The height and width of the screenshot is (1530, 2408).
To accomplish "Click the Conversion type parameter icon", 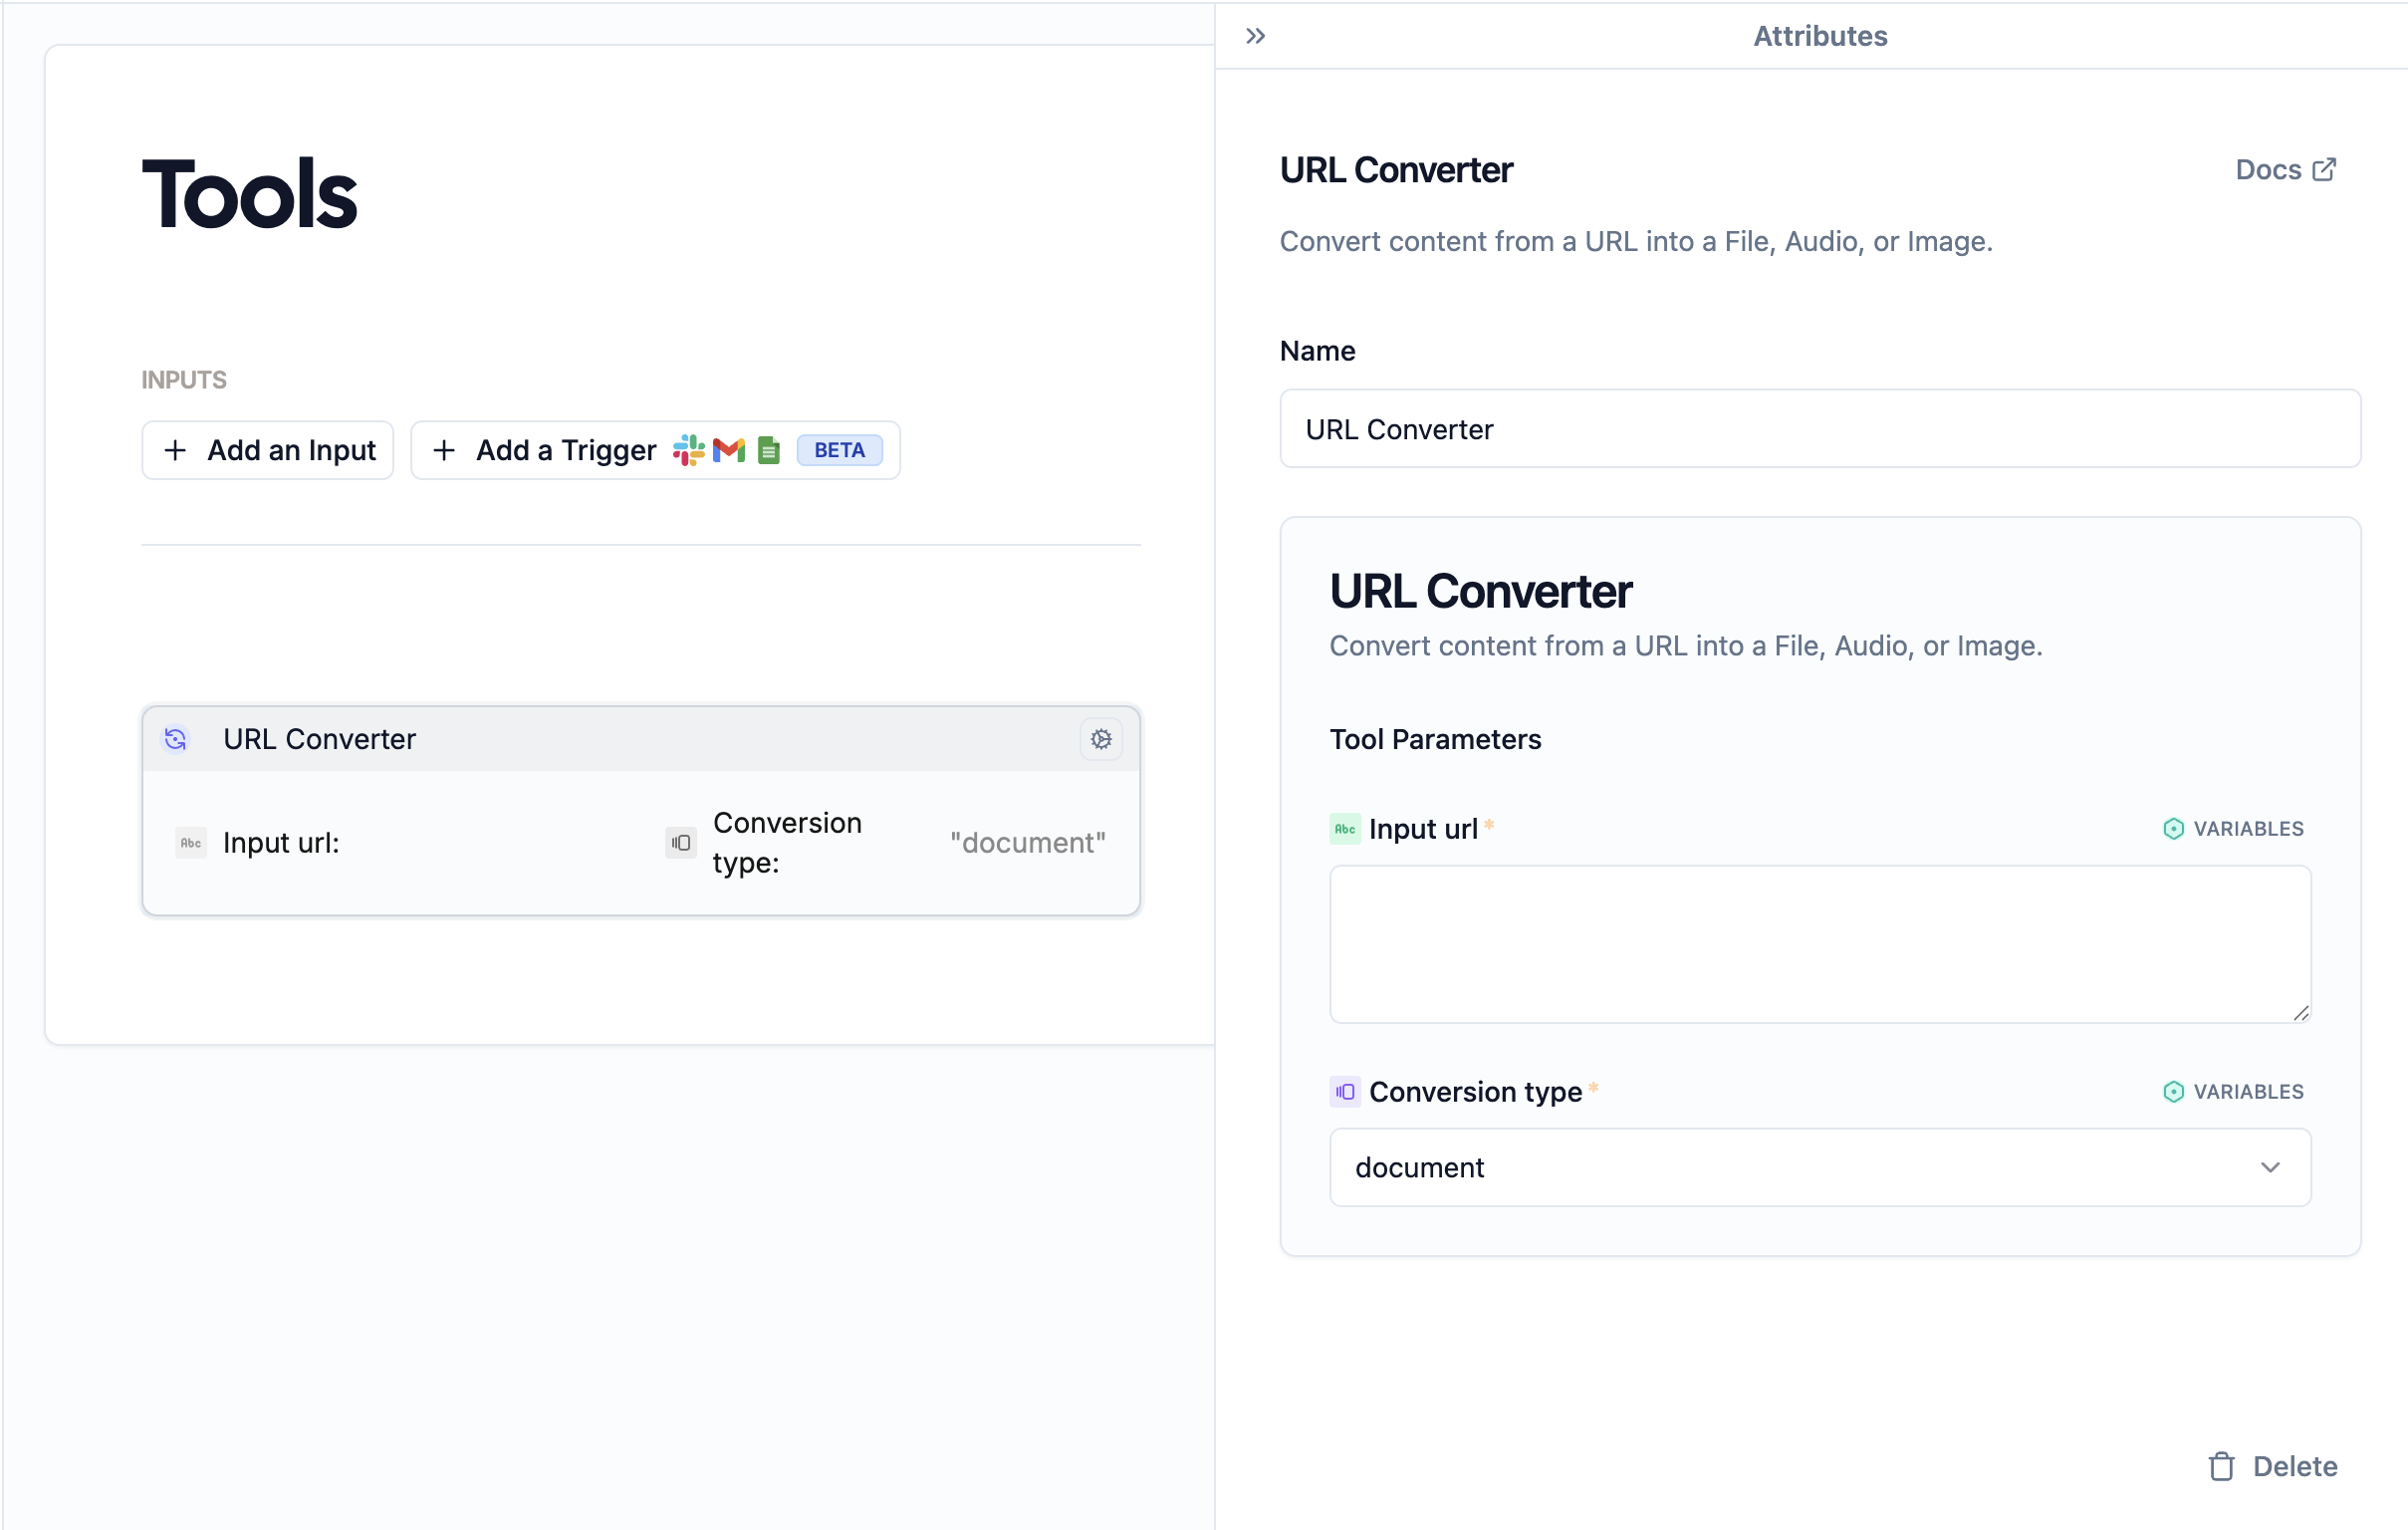I will 1345,1091.
